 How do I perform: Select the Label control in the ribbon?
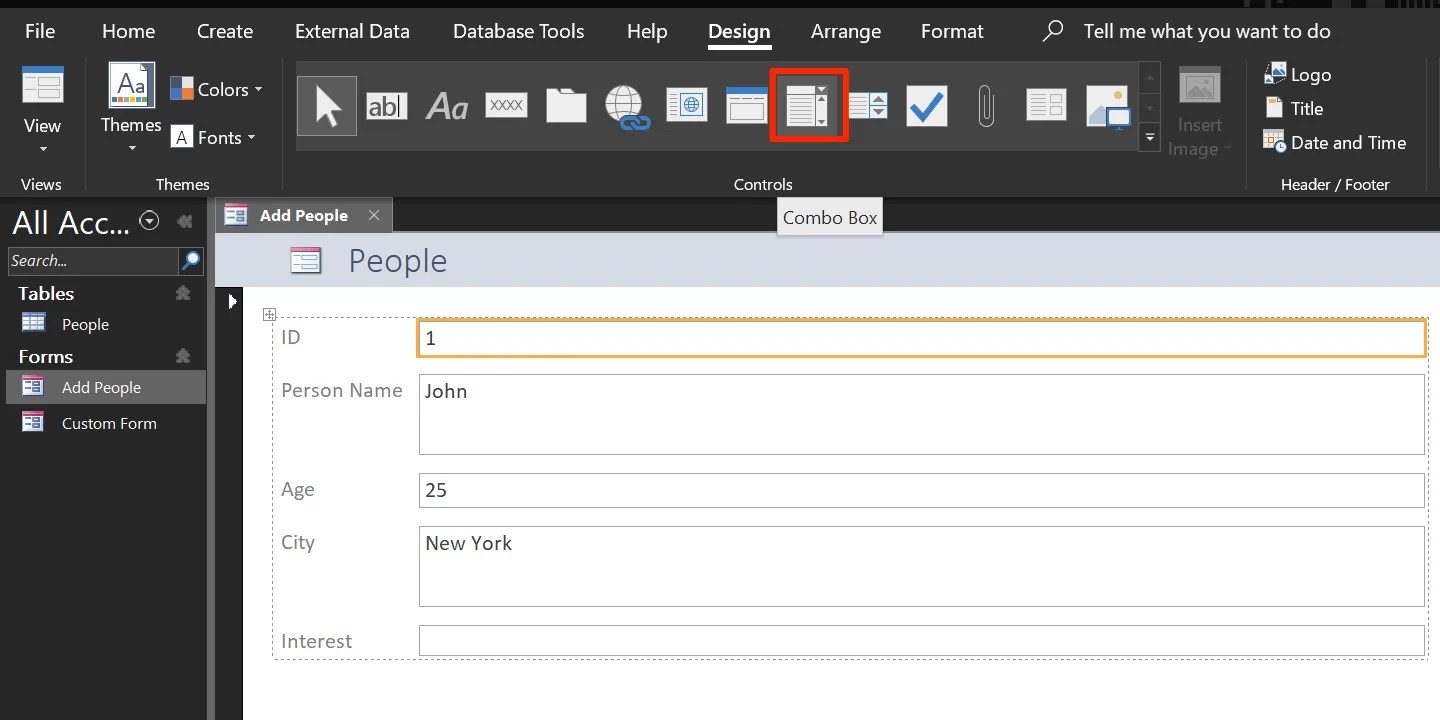click(x=447, y=105)
